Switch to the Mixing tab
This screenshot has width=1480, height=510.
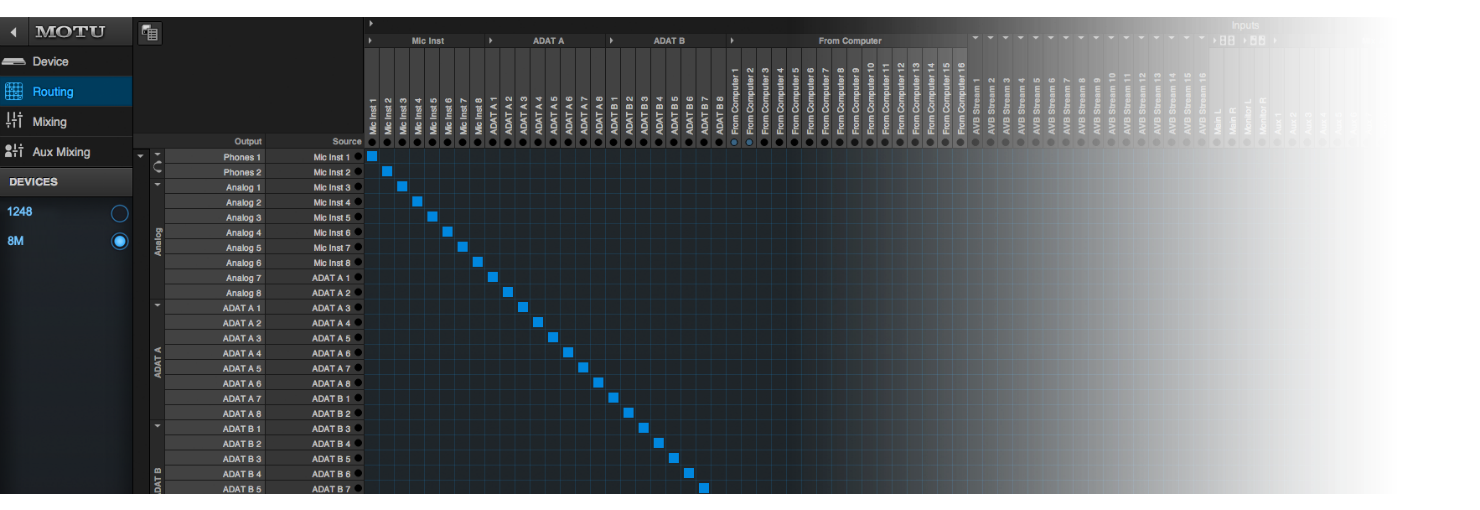pyautogui.click(x=49, y=122)
